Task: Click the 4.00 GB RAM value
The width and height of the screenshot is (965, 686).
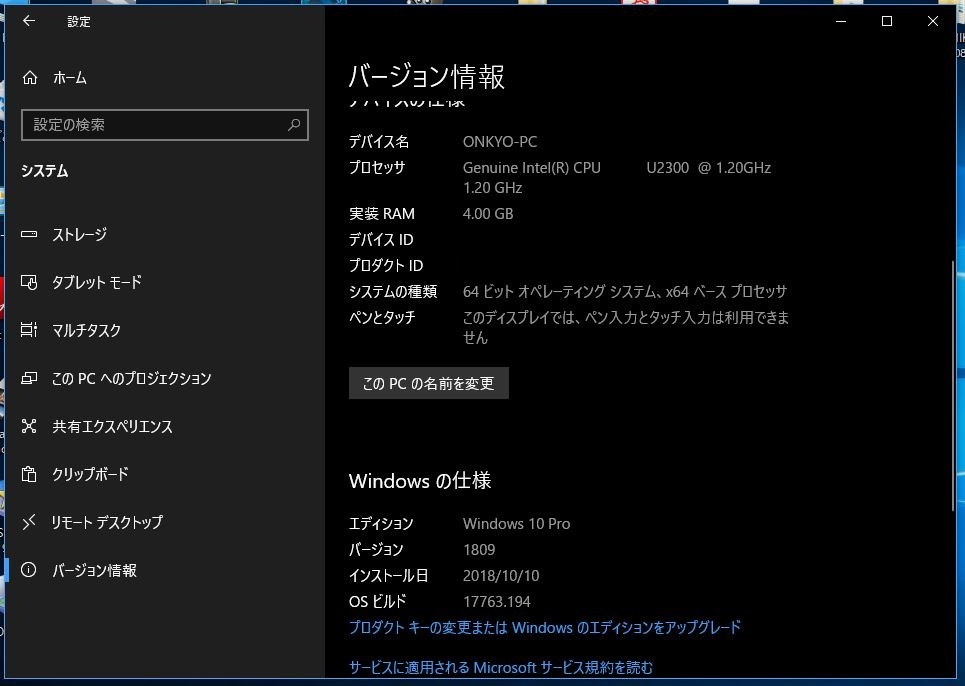Action: point(488,214)
